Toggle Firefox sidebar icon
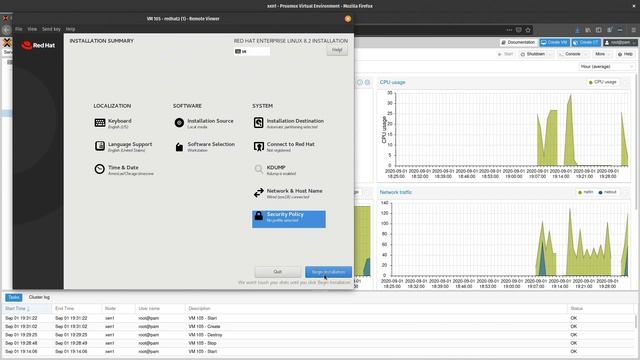Screen dimensions: 640x360 598,30
